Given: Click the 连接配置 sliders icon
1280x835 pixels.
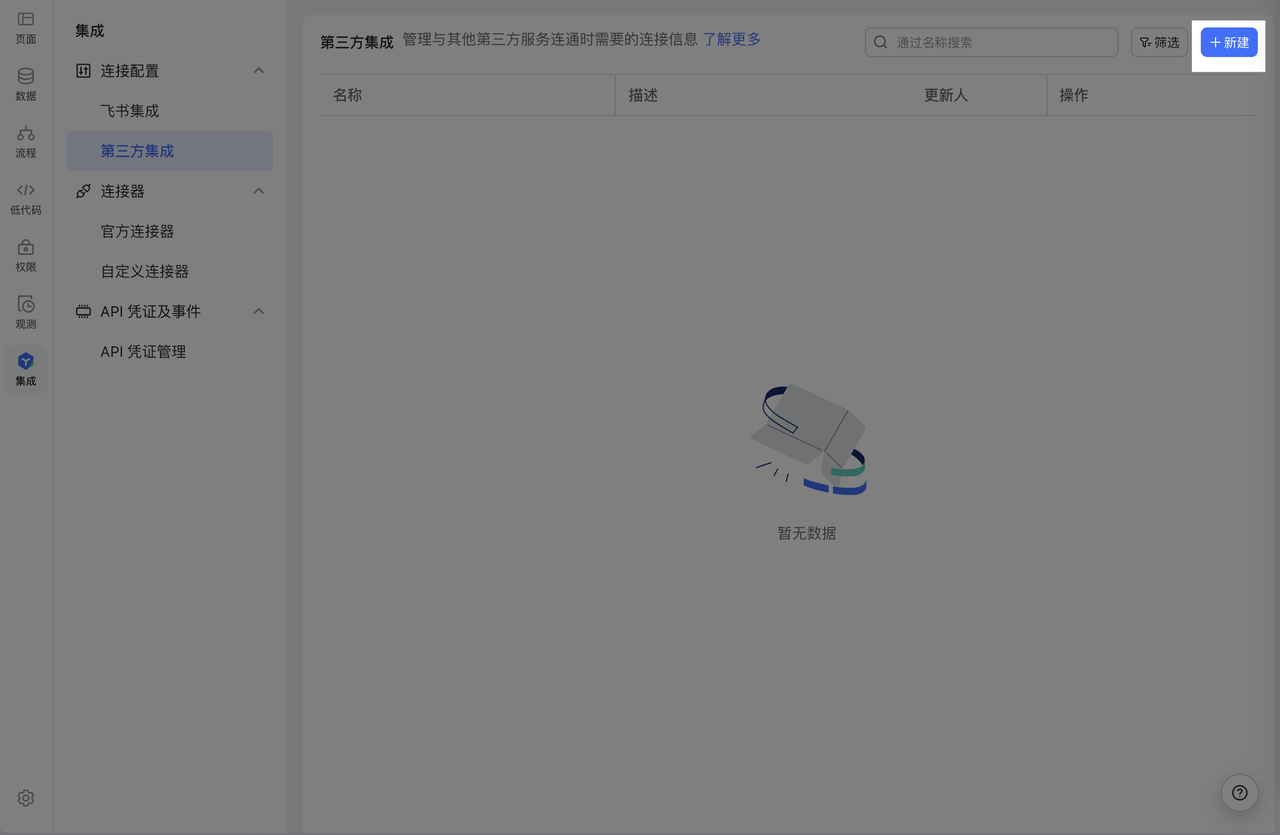Looking at the screenshot, I should pos(83,71).
